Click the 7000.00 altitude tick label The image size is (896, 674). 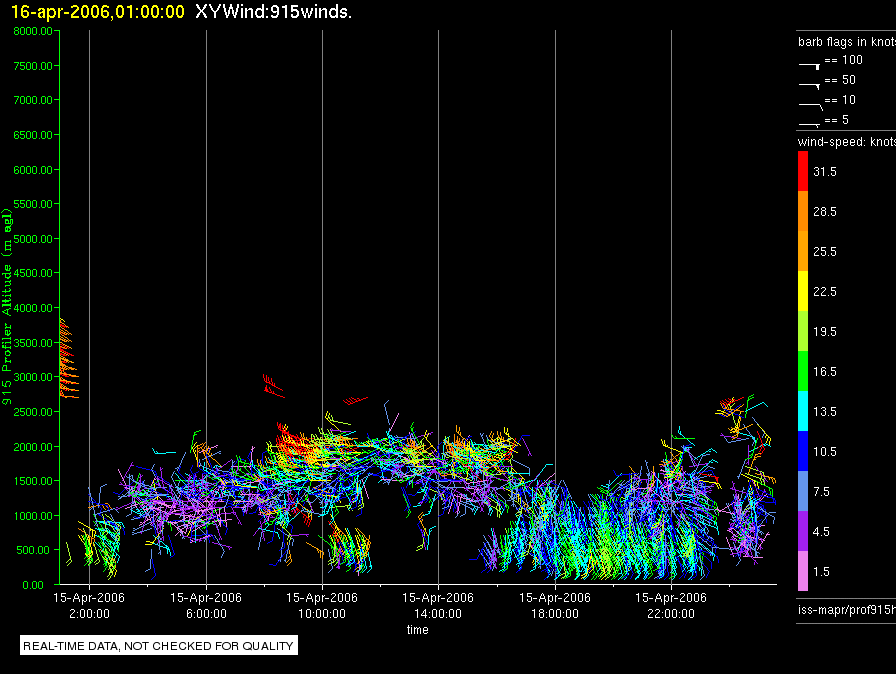pos(33,100)
